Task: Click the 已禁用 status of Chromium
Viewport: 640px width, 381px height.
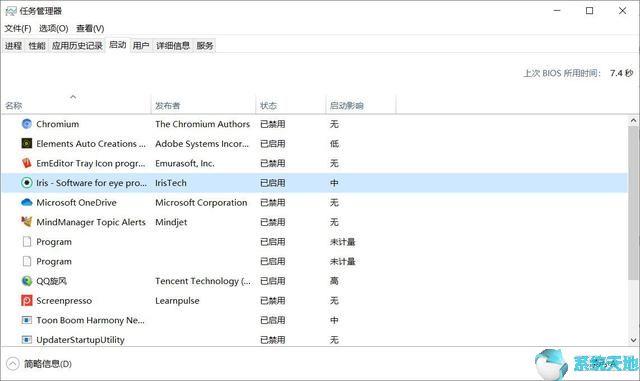Action: [x=273, y=124]
